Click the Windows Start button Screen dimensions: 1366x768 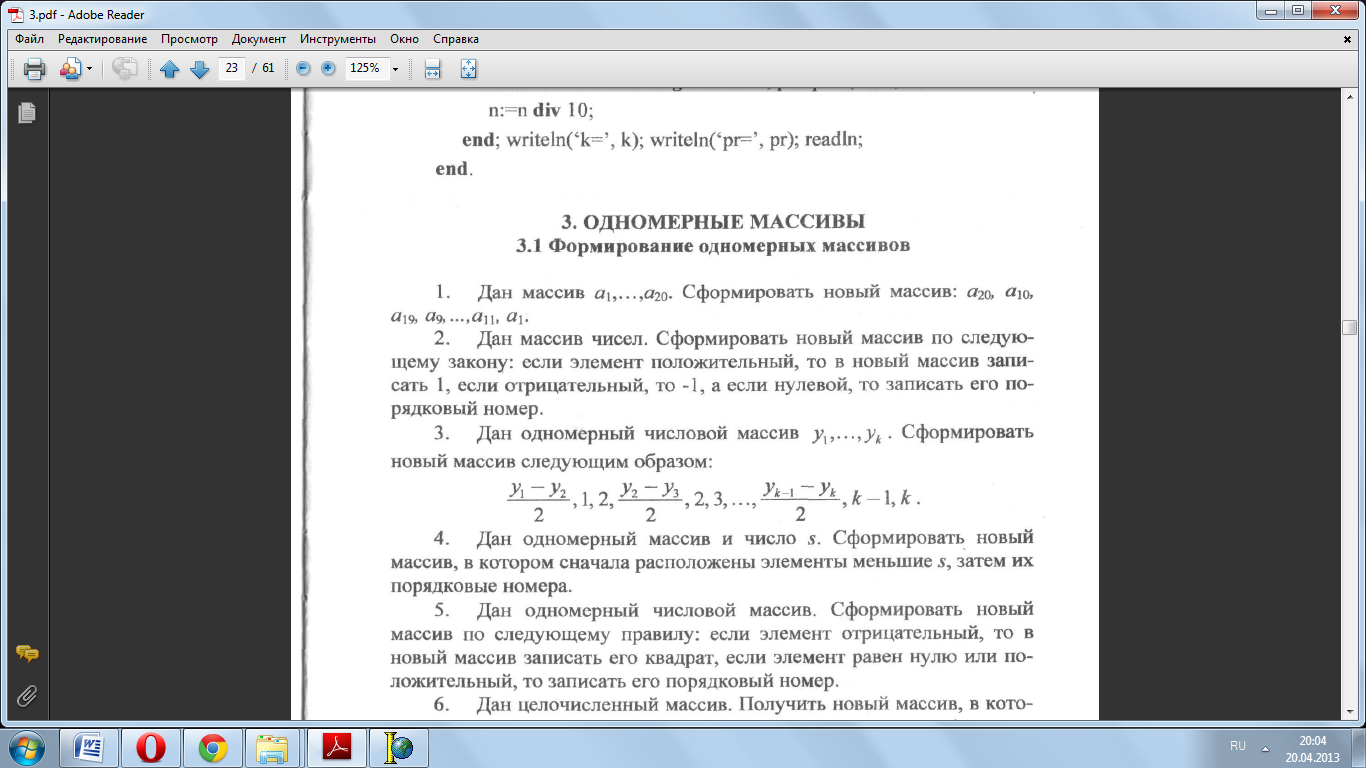27,747
